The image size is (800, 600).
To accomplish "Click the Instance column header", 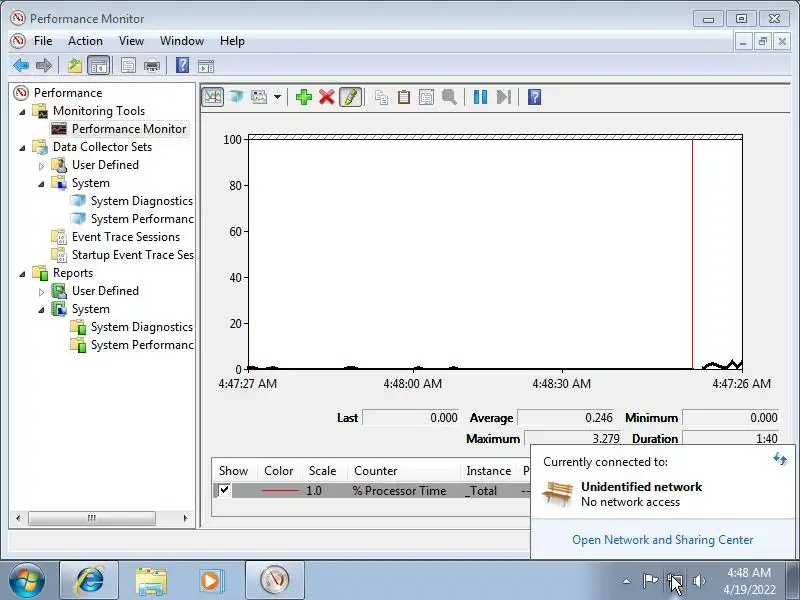I will (x=488, y=470).
